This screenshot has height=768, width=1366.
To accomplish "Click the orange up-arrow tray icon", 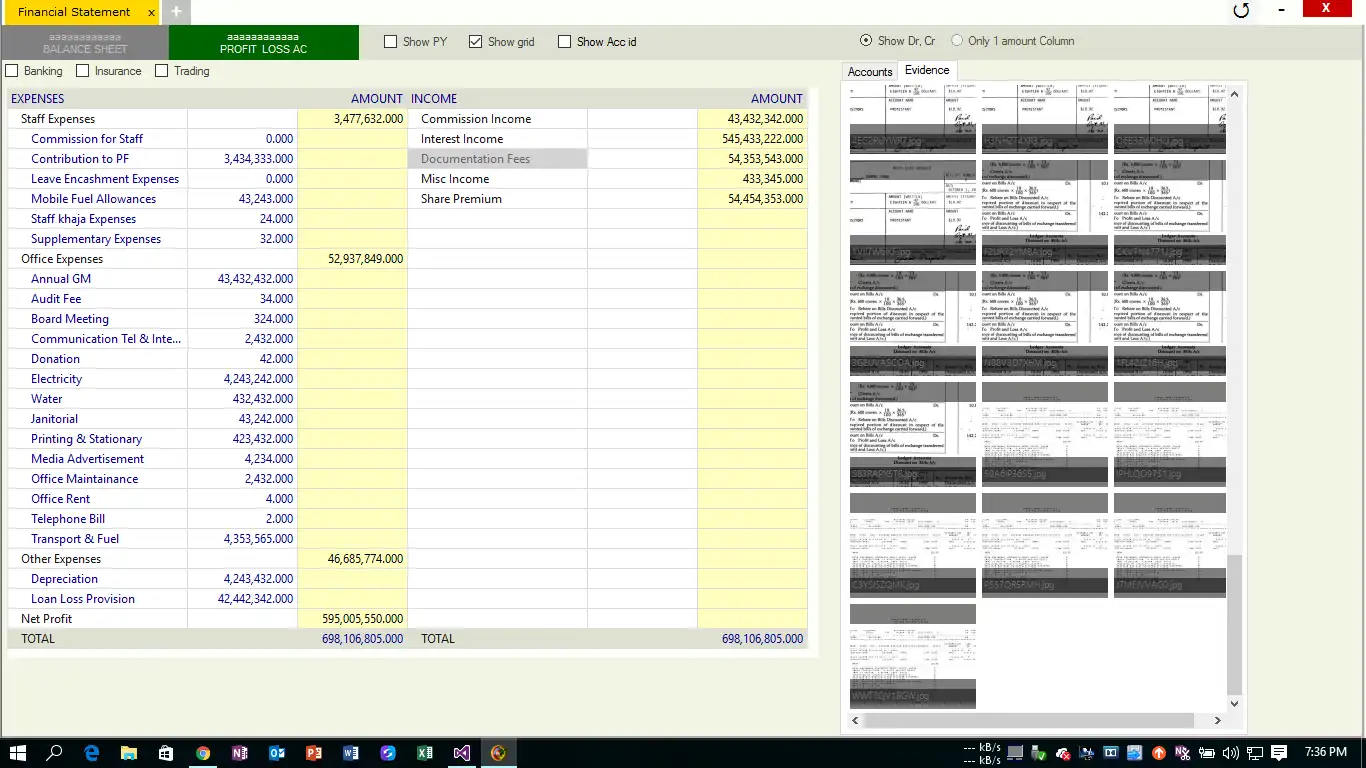I will 1159,753.
